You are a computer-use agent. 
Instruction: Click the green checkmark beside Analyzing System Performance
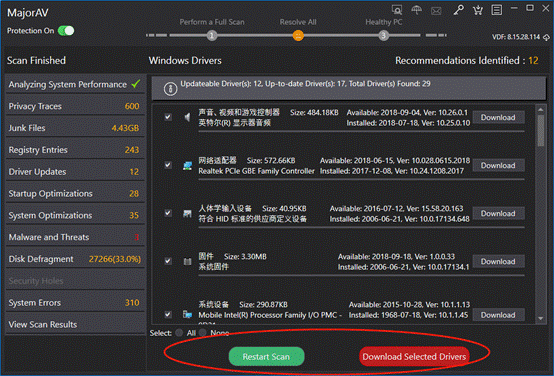tap(136, 84)
